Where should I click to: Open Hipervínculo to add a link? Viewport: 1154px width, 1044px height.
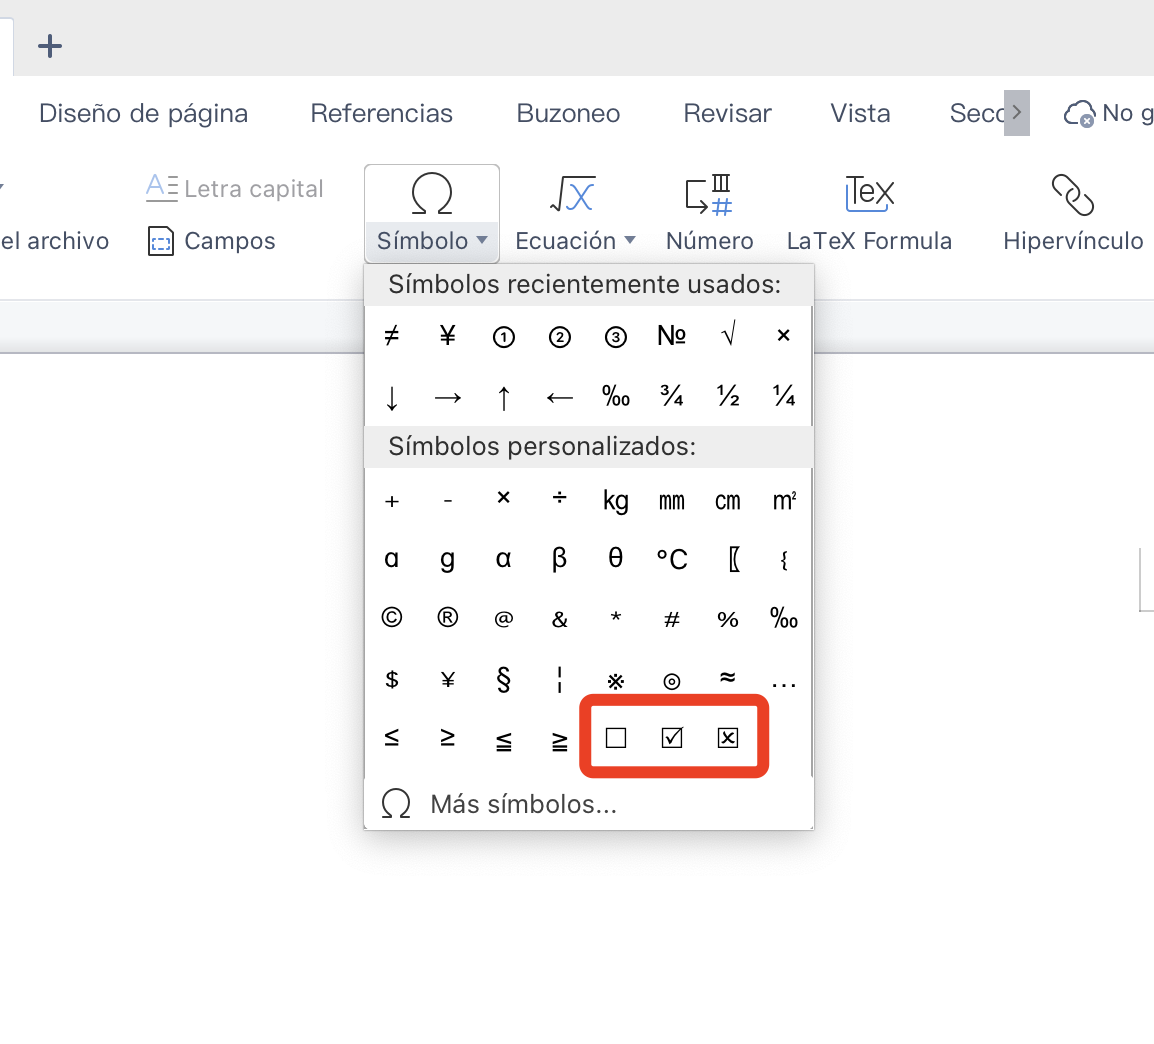(1072, 195)
